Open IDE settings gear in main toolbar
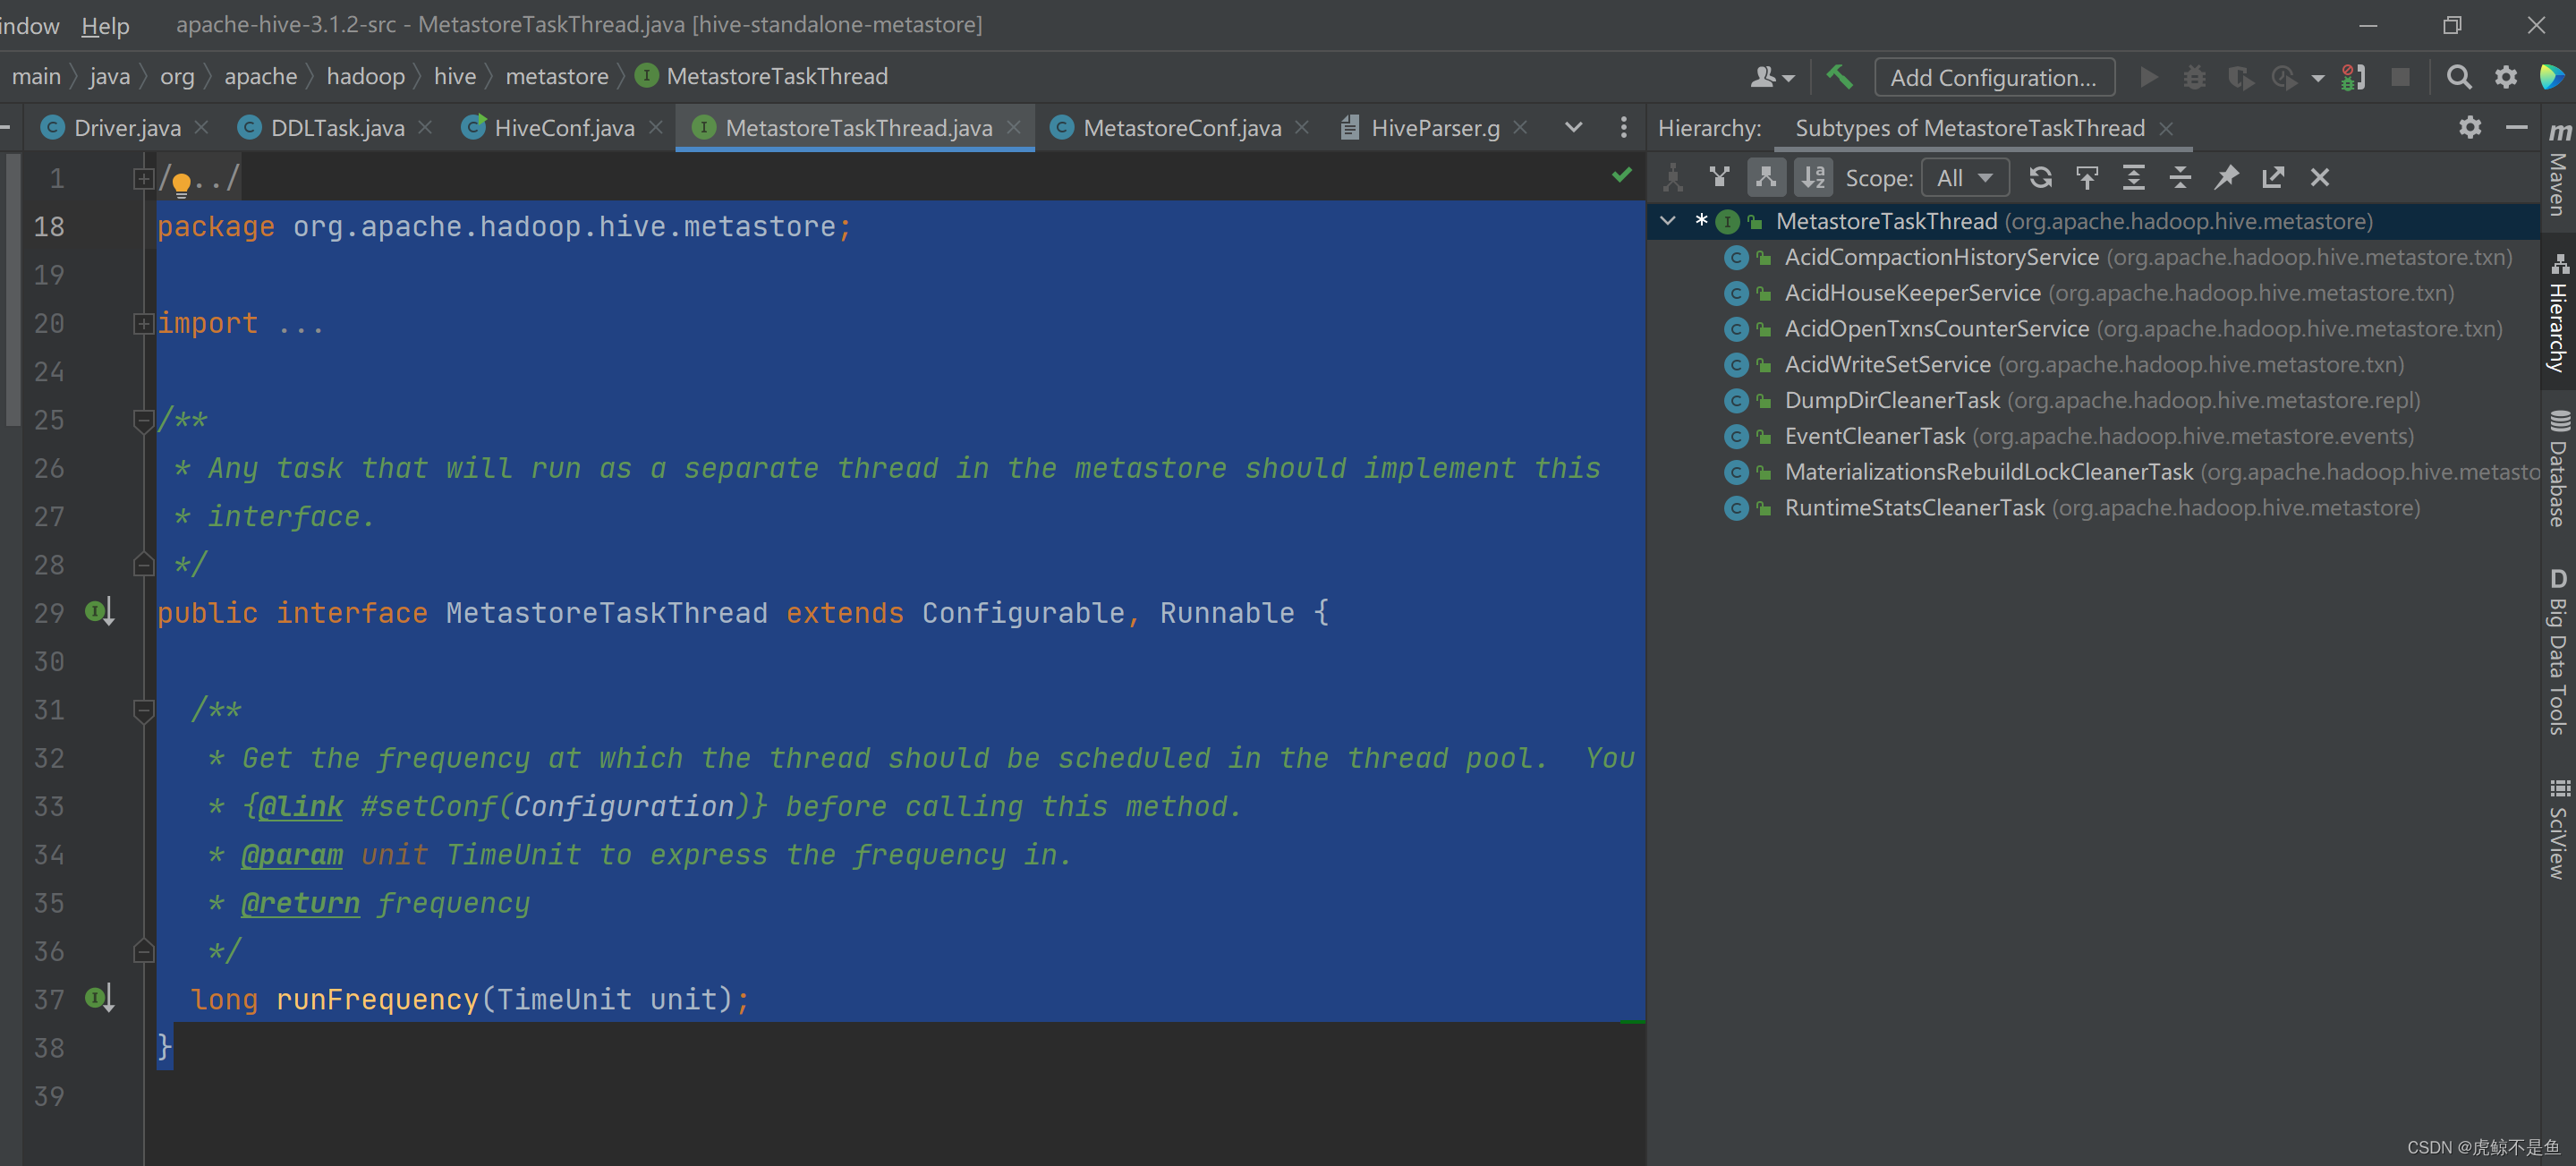Screen dimensions: 2576x1166 [x=2506, y=77]
